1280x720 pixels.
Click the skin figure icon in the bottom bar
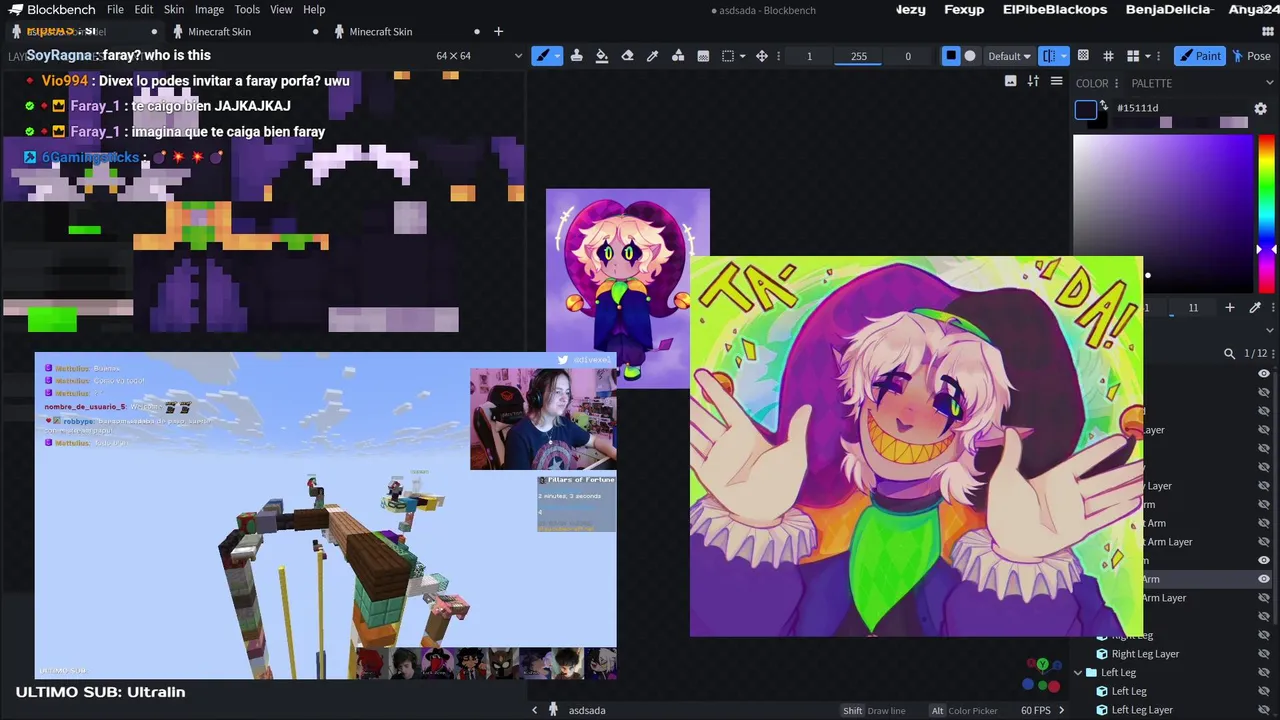[553, 710]
